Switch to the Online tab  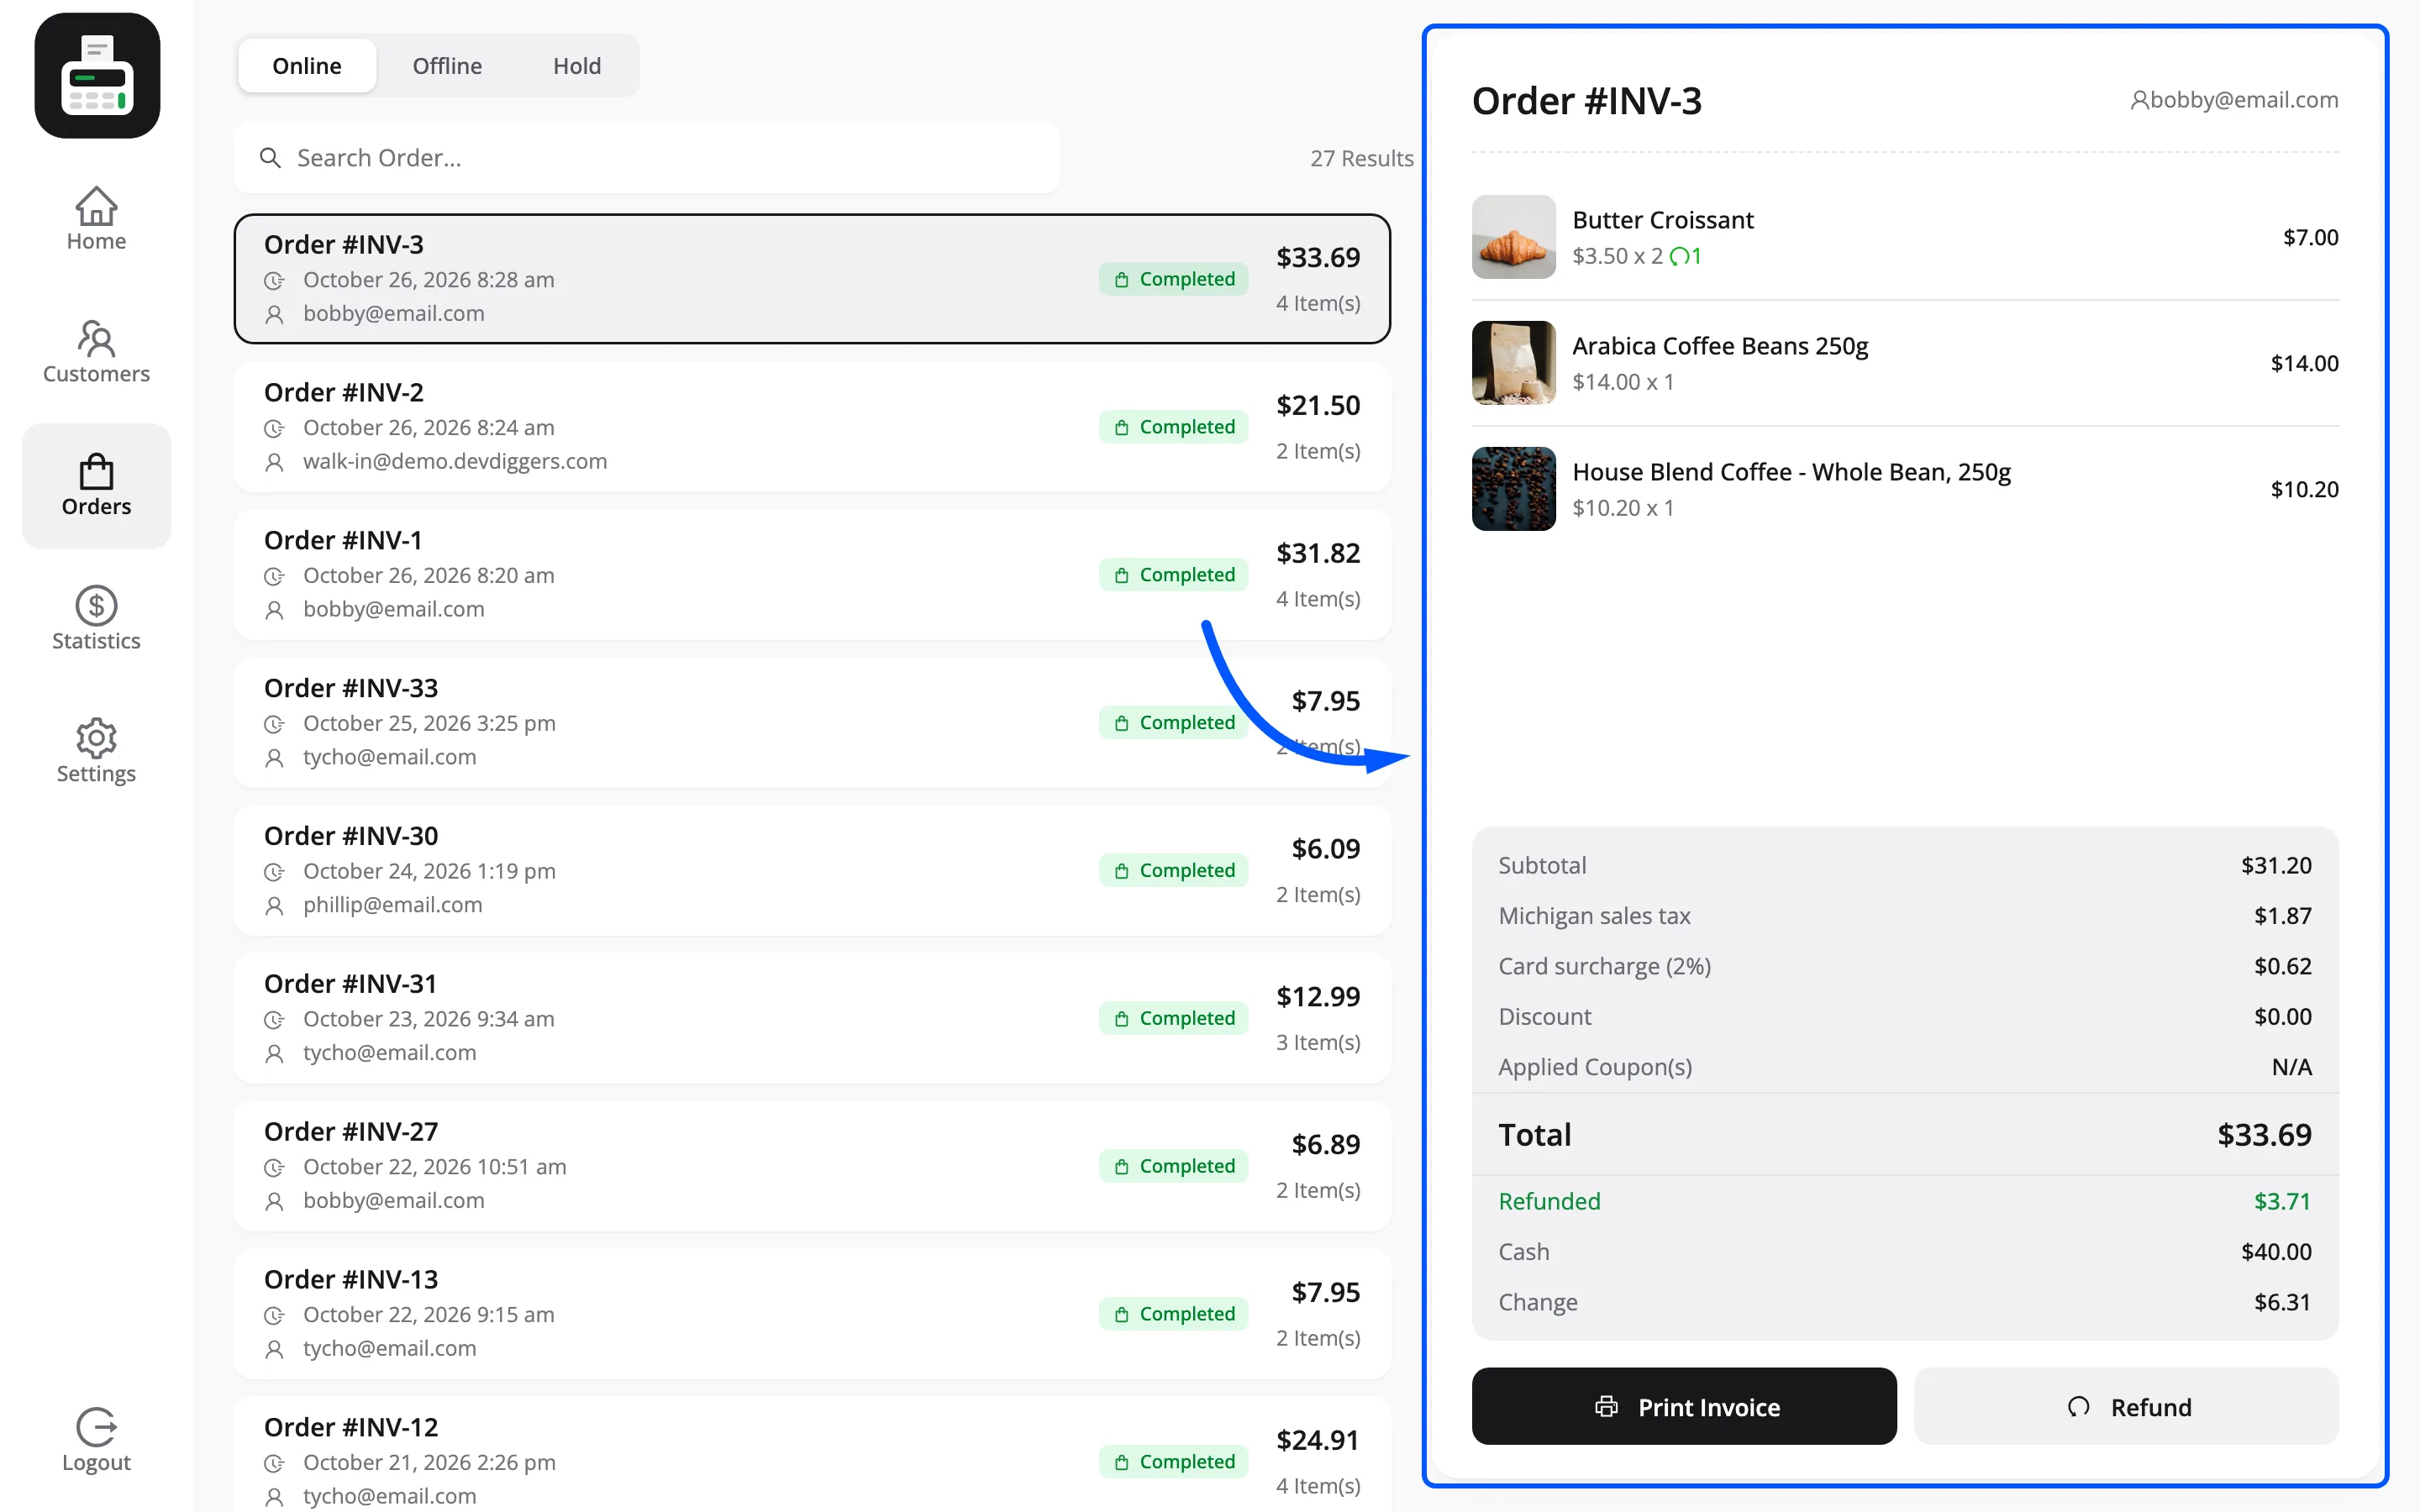[x=307, y=66]
